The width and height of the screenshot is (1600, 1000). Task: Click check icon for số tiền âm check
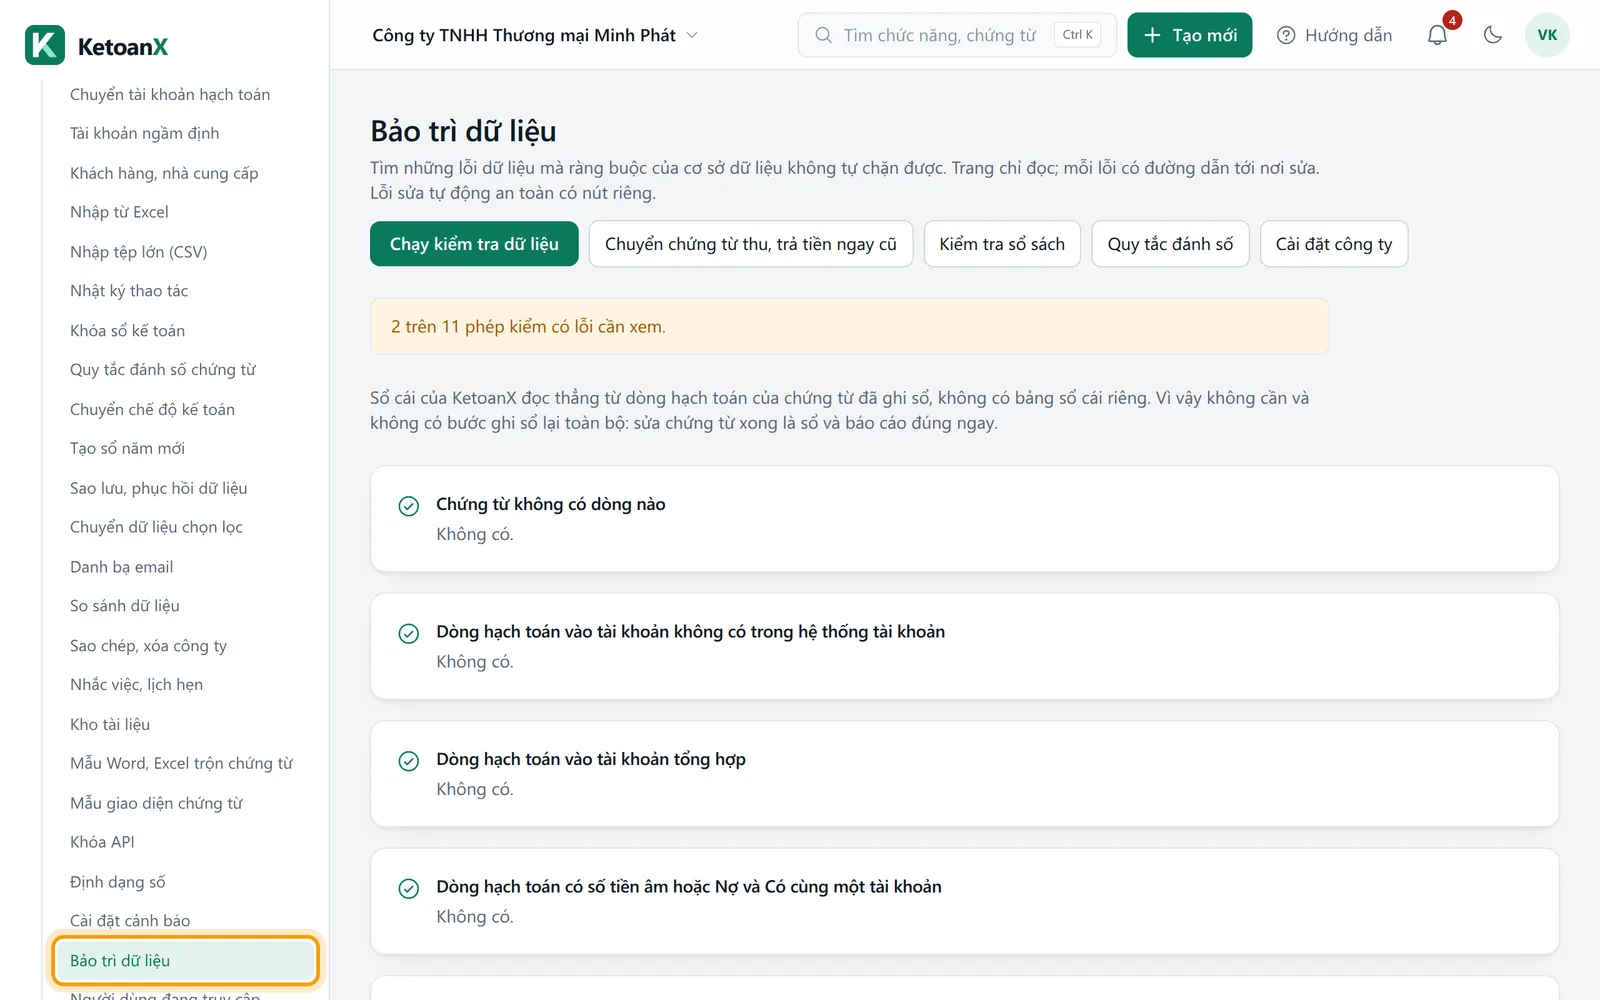click(x=409, y=888)
